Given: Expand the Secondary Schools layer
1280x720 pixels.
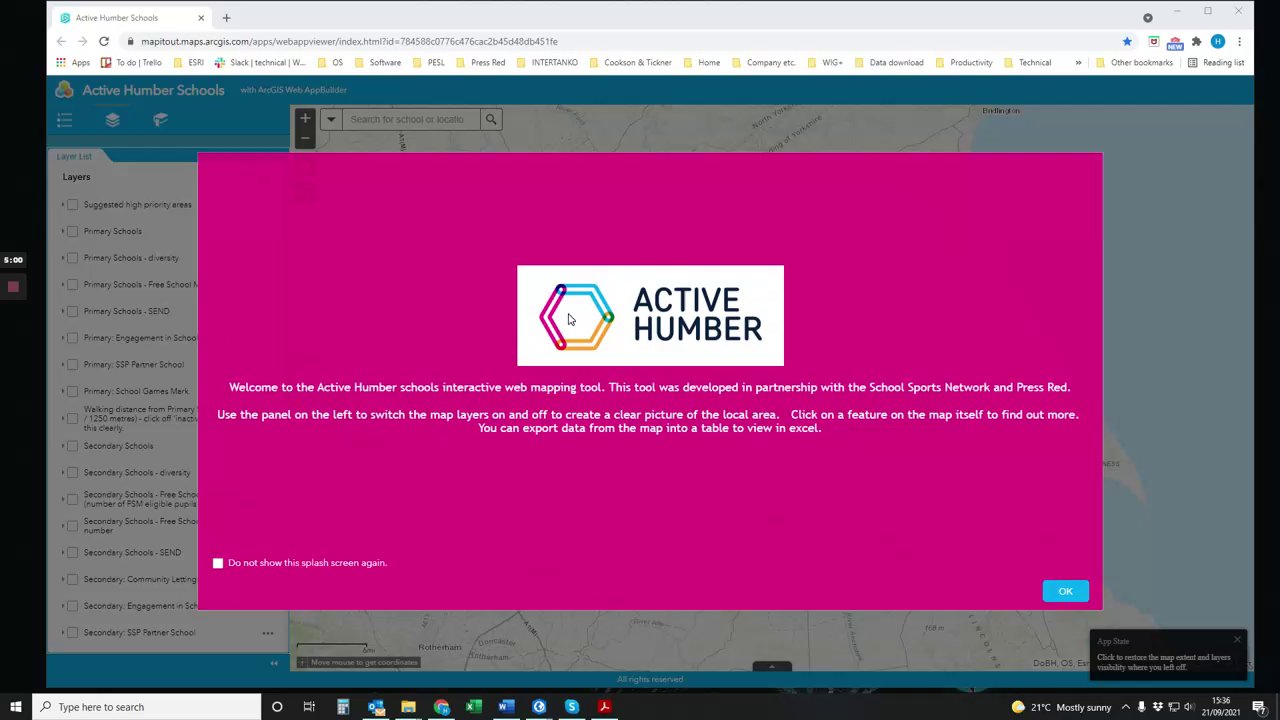Looking at the screenshot, I should tap(62, 446).
